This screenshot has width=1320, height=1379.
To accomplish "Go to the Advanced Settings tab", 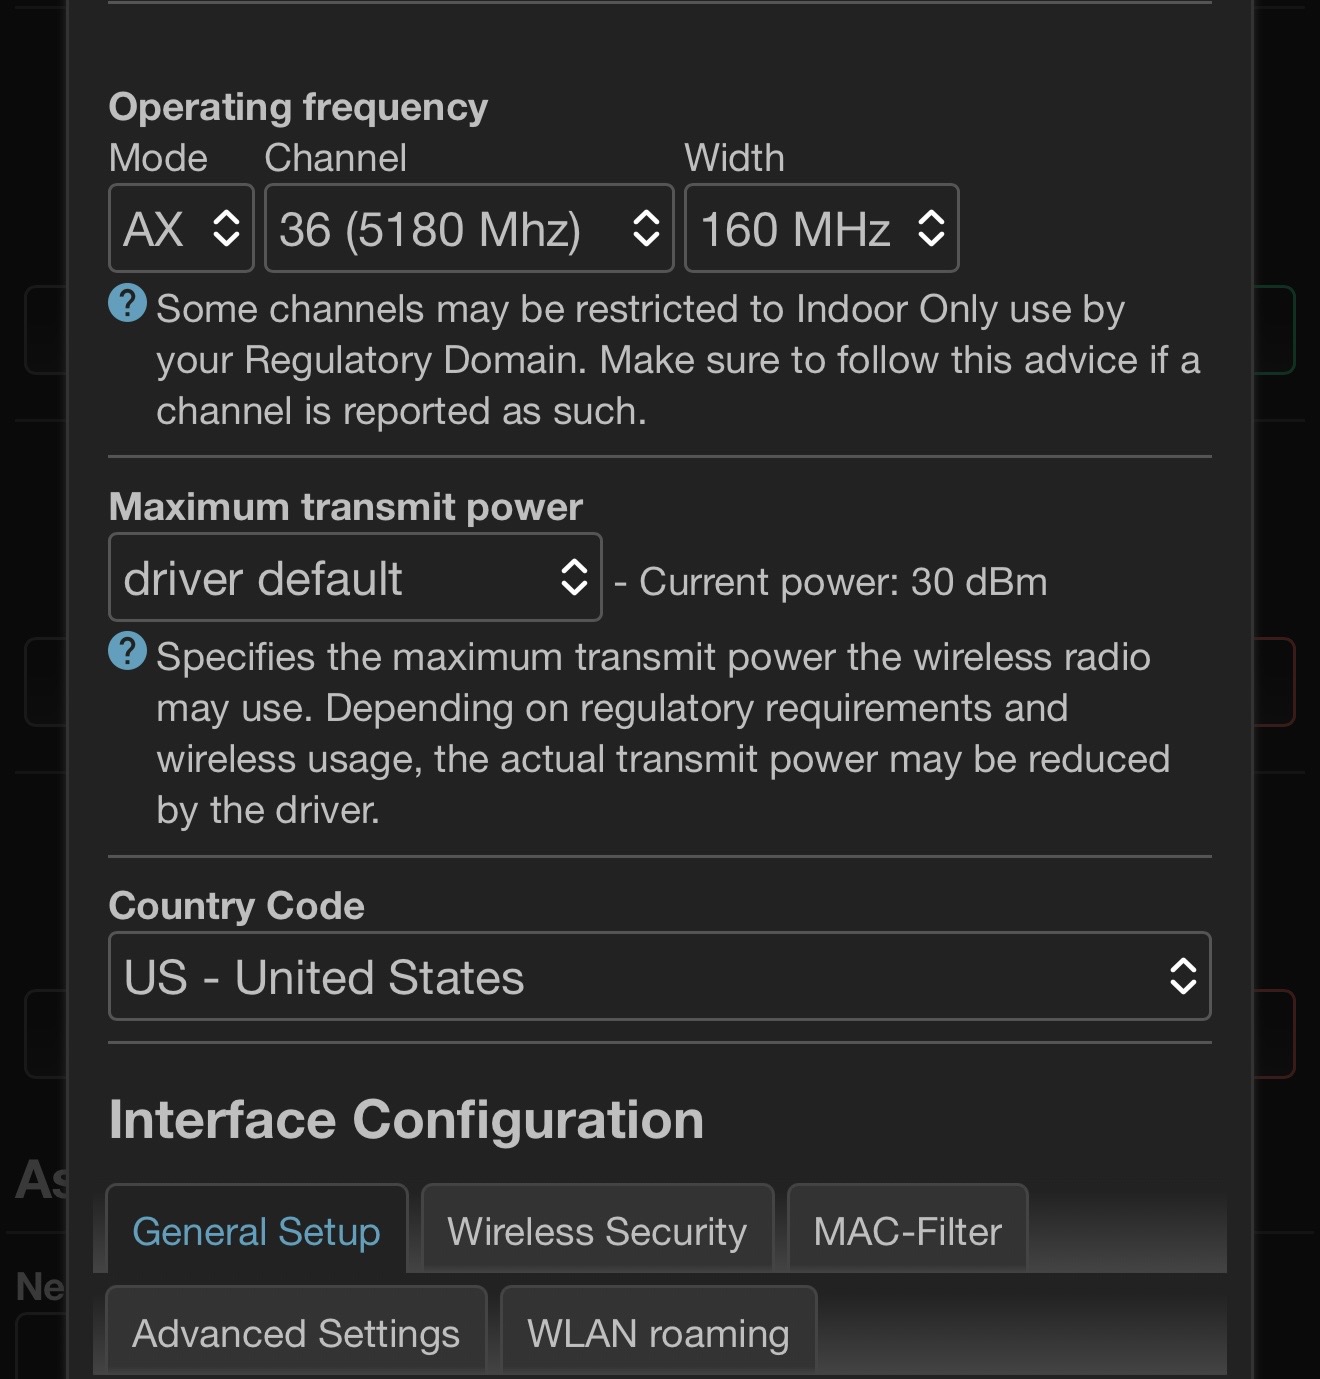I will click(296, 1333).
